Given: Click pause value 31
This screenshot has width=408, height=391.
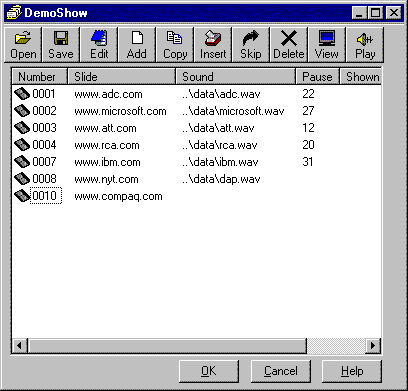Looking at the screenshot, I should pos(308,162).
